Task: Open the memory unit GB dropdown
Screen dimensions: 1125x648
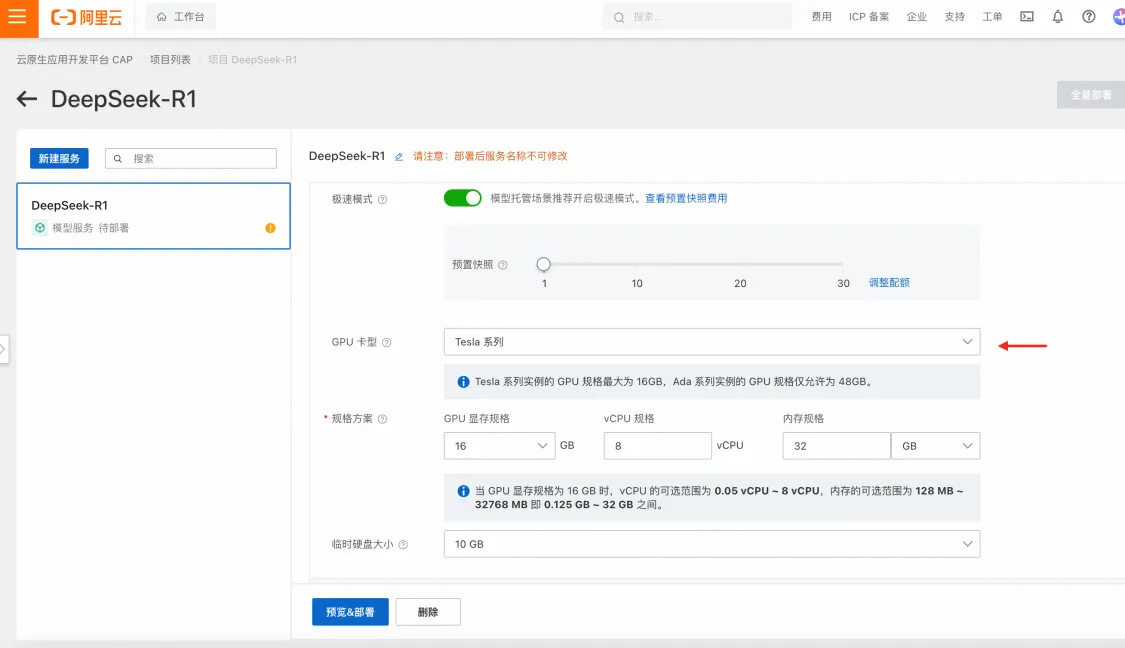Action: (x=935, y=445)
